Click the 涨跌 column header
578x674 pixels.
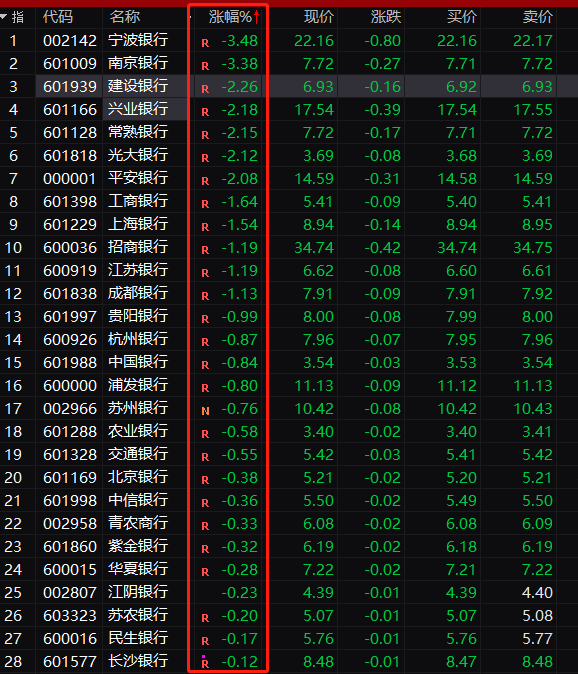pos(386,17)
